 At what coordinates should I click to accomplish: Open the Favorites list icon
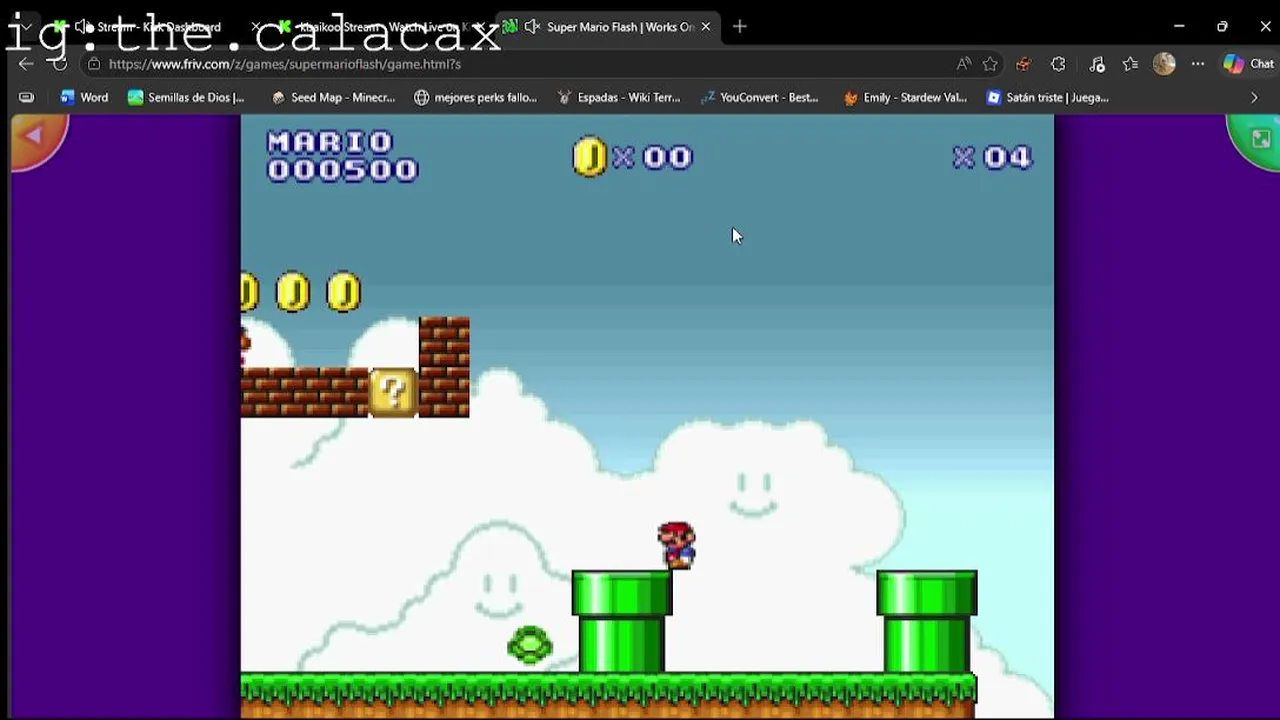coord(1130,64)
